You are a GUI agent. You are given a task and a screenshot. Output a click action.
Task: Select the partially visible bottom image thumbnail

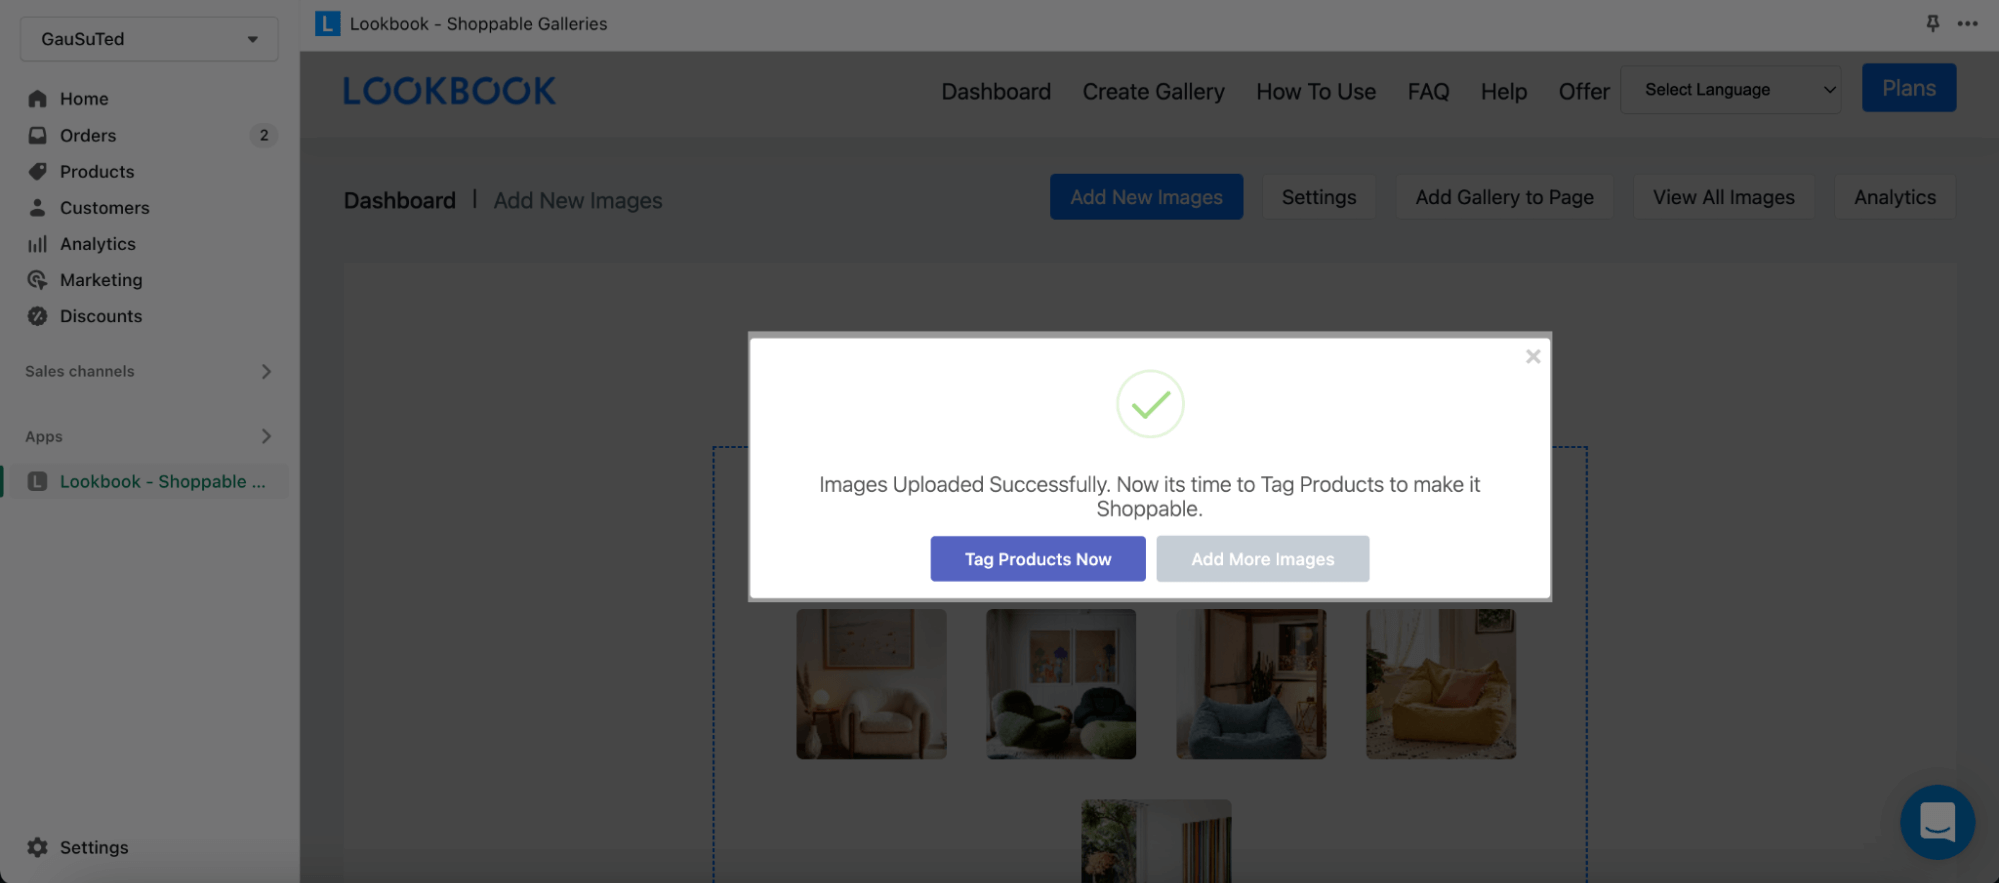coord(1156,840)
